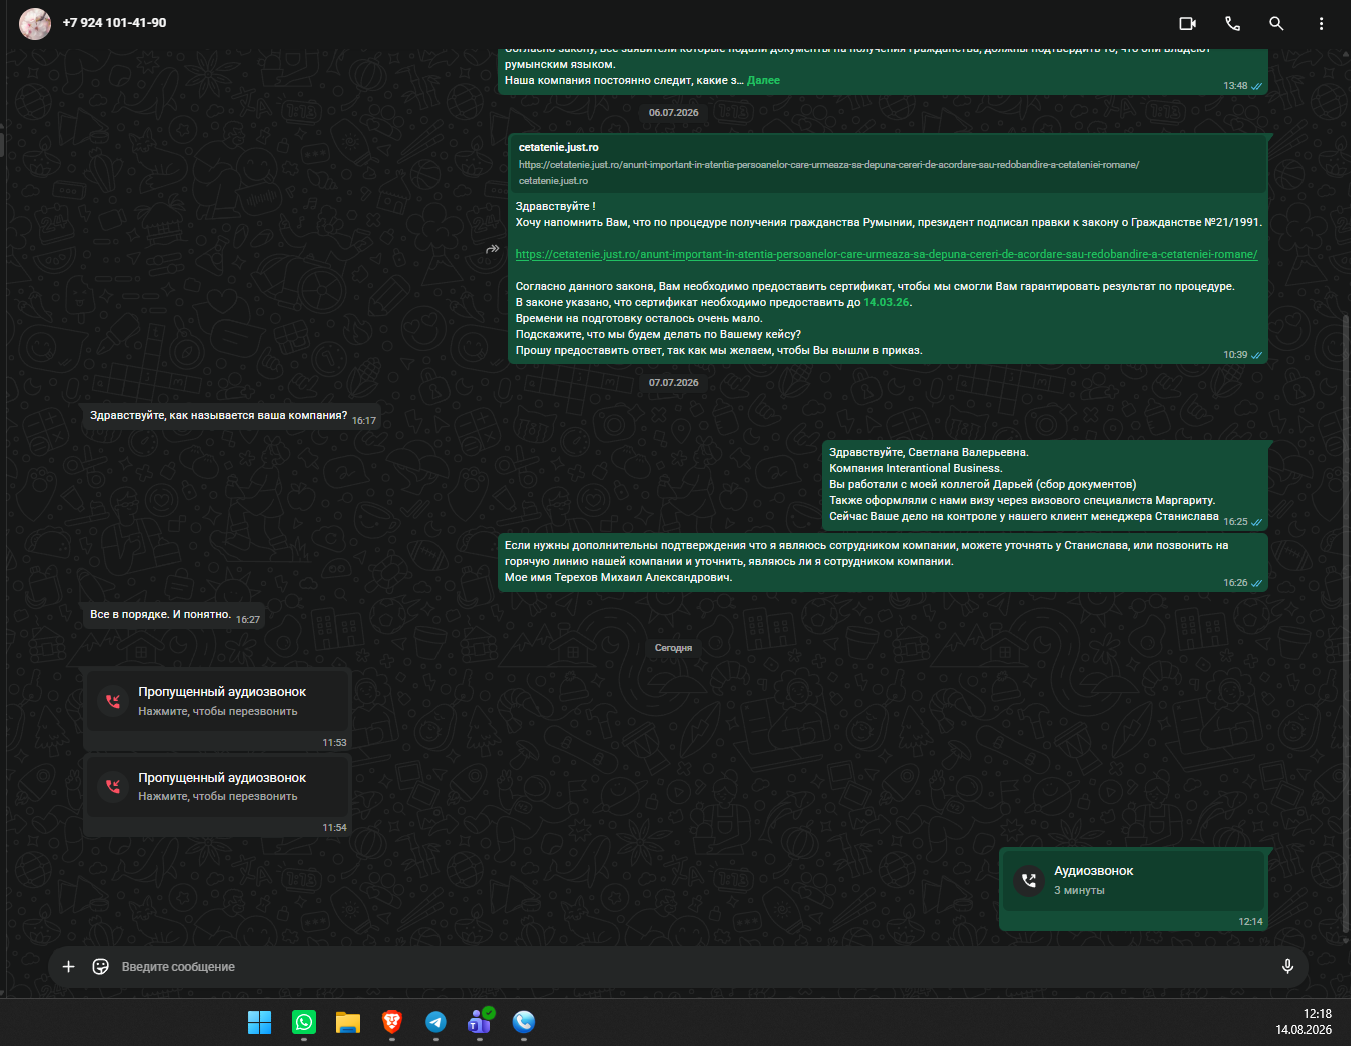1351x1046 pixels.
Task: Open search in this conversation
Action: [1276, 23]
